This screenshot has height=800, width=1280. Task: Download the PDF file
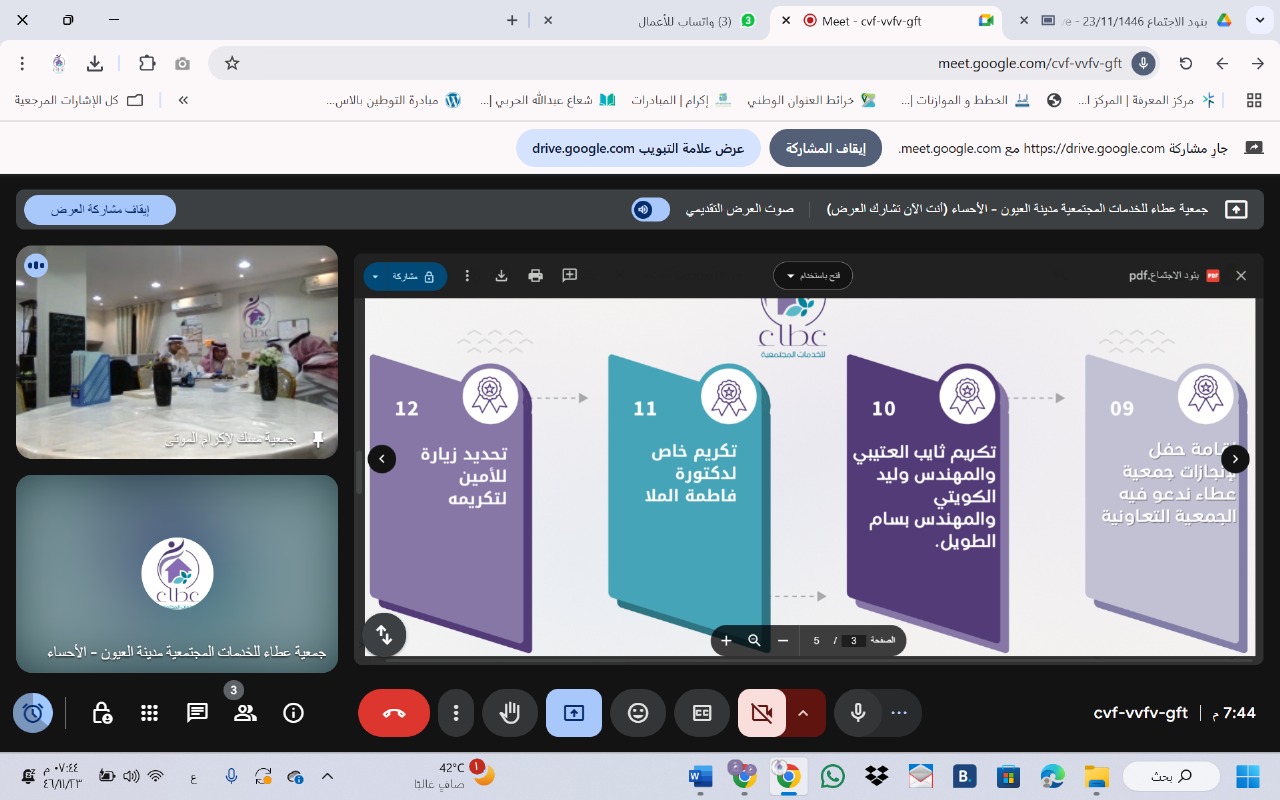(502, 275)
